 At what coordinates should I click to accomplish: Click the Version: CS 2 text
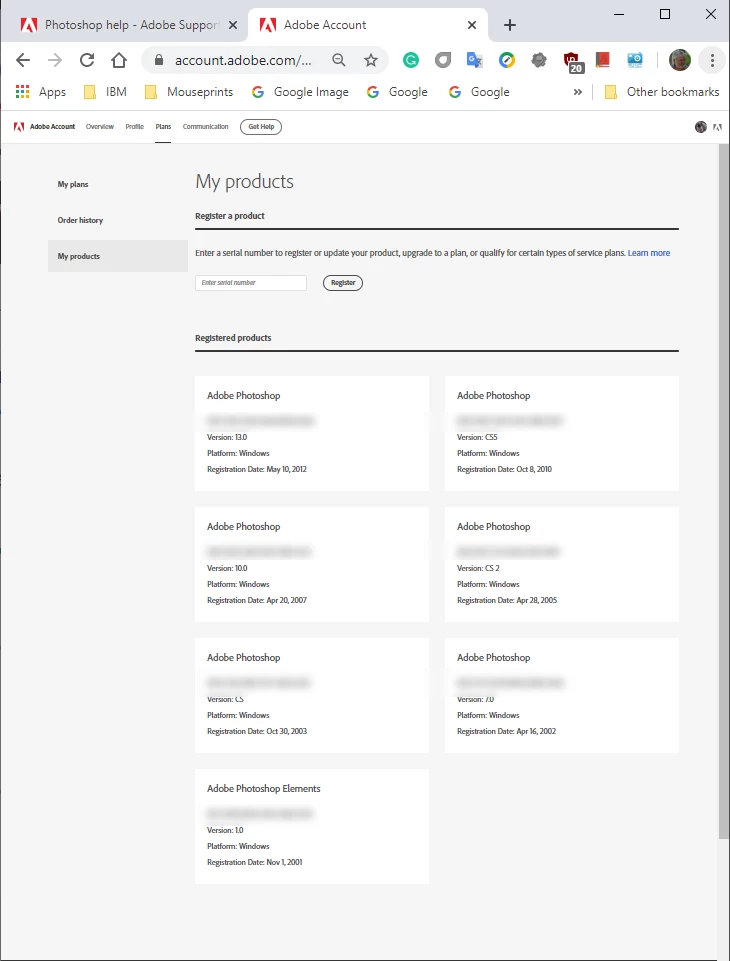pyautogui.click(x=478, y=568)
